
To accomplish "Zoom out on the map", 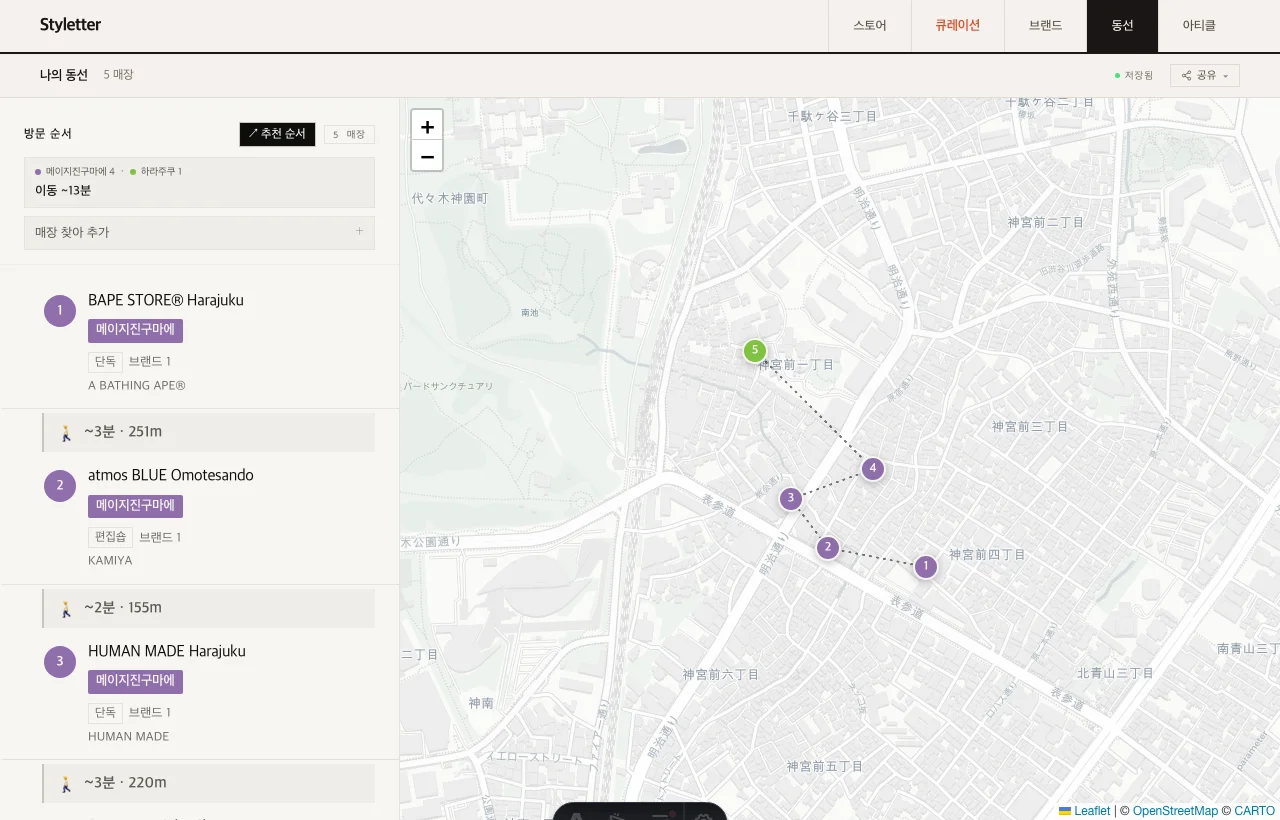I will [x=427, y=156].
